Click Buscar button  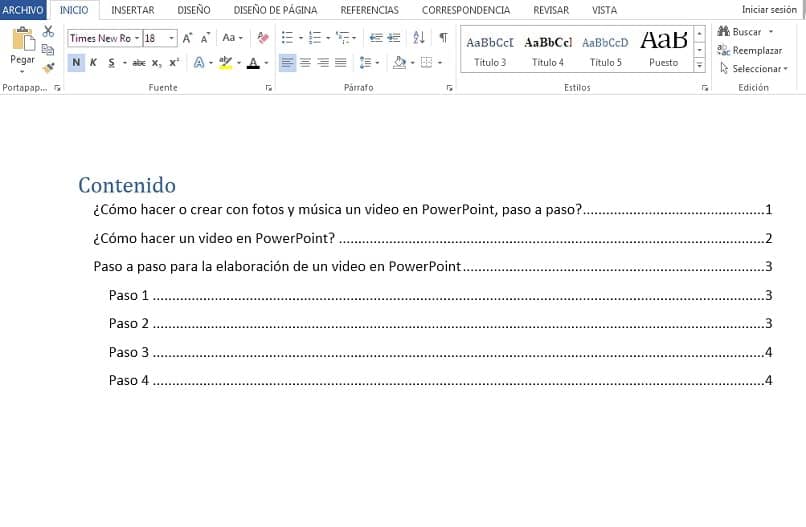pos(744,32)
